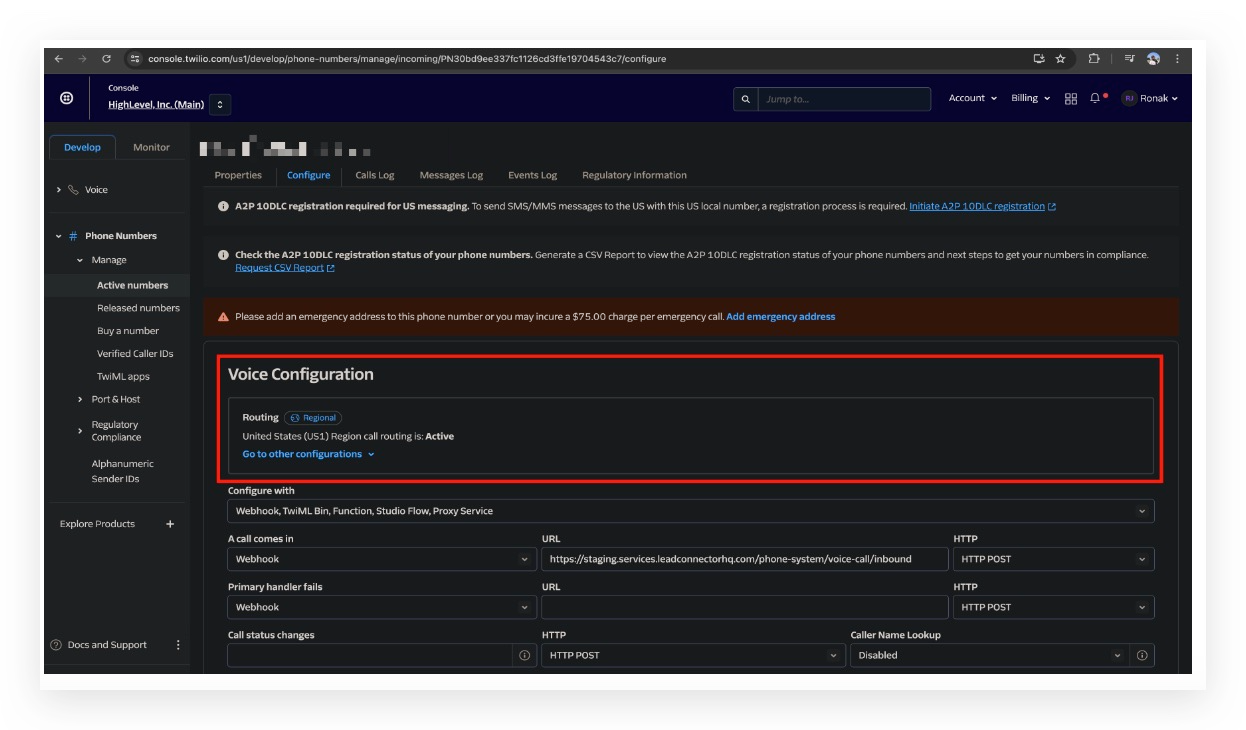Open the Primary handler fails Webhook dropdown
The image size is (1246, 730).
[382, 607]
